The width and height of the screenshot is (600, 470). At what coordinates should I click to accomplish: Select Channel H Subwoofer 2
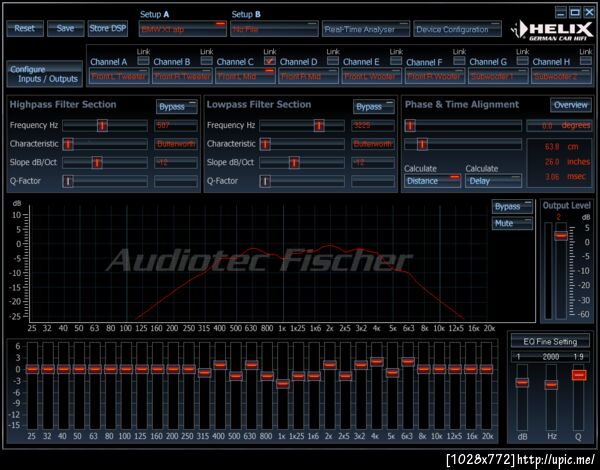pyautogui.click(x=561, y=76)
